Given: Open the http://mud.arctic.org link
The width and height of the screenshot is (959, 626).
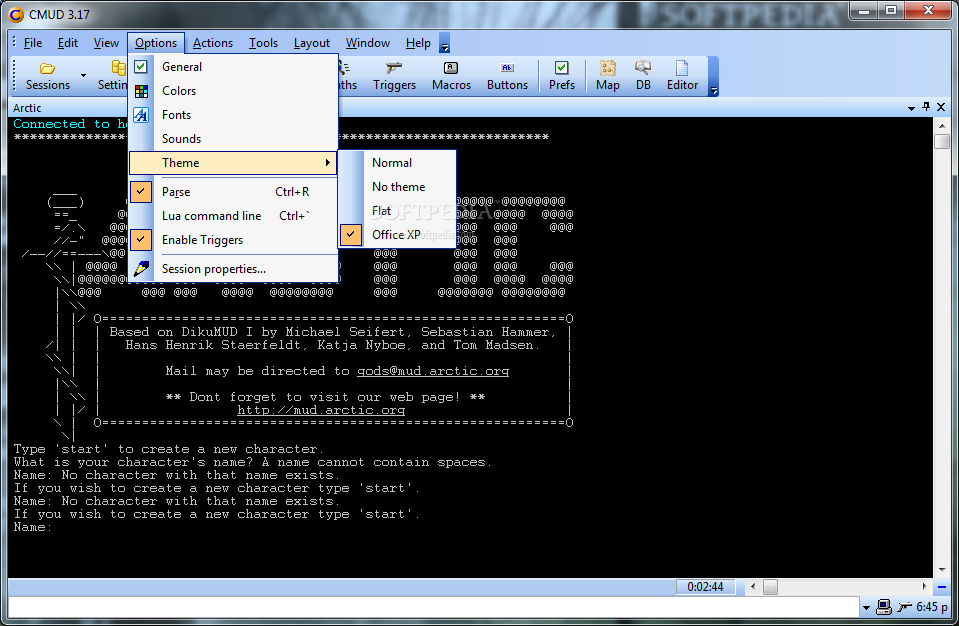Looking at the screenshot, I should coord(321,410).
